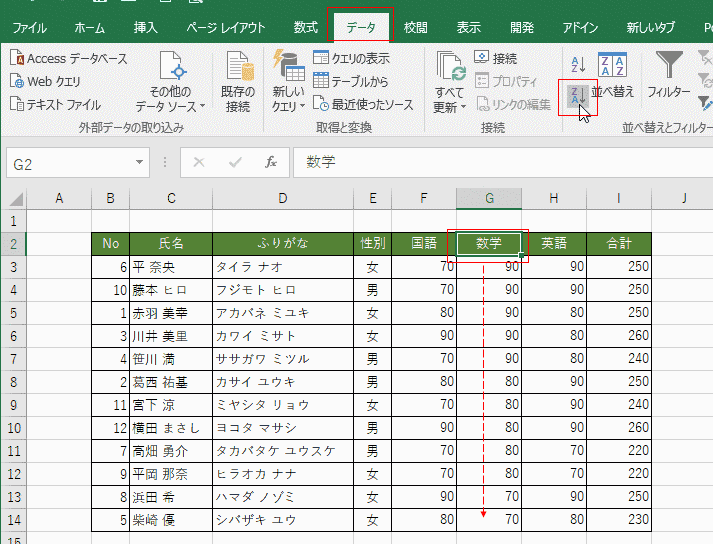This screenshot has height=544, width=713.
Task: Click the 合計 header cell
Action: tap(619, 244)
